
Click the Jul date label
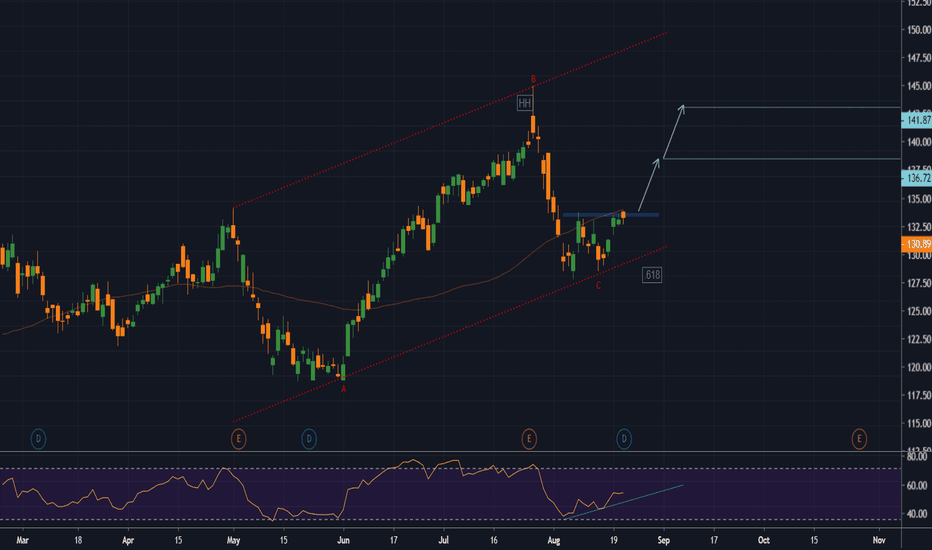pyautogui.click(x=443, y=540)
